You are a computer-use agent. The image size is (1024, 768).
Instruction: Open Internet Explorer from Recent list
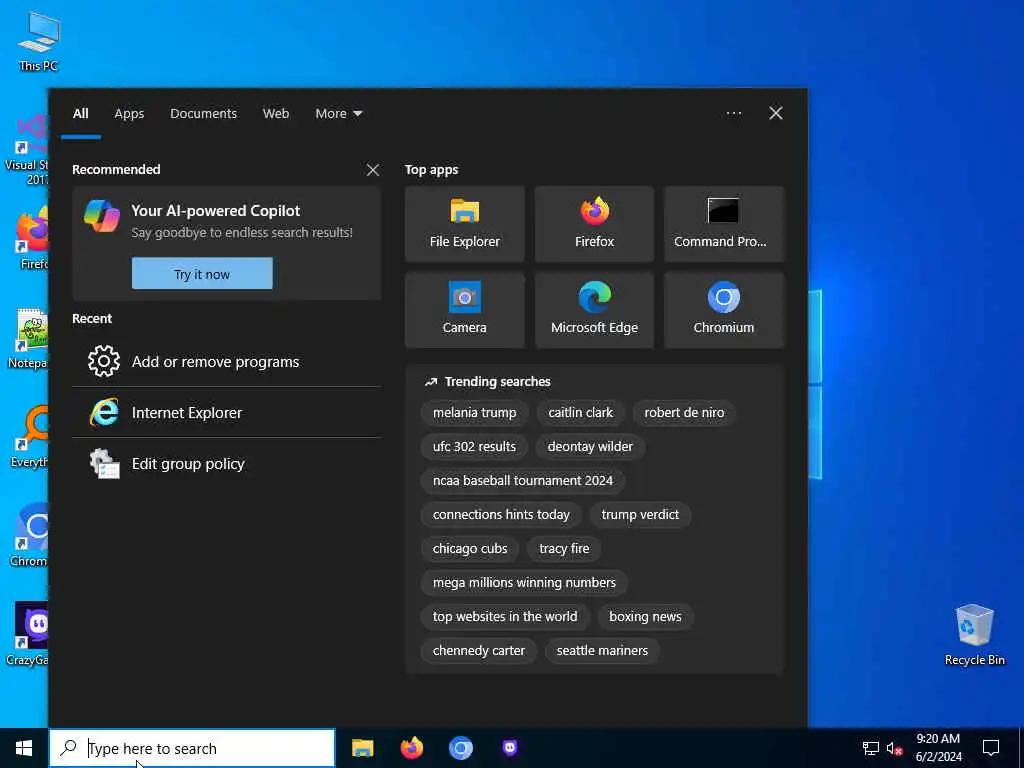tap(227, 412)
